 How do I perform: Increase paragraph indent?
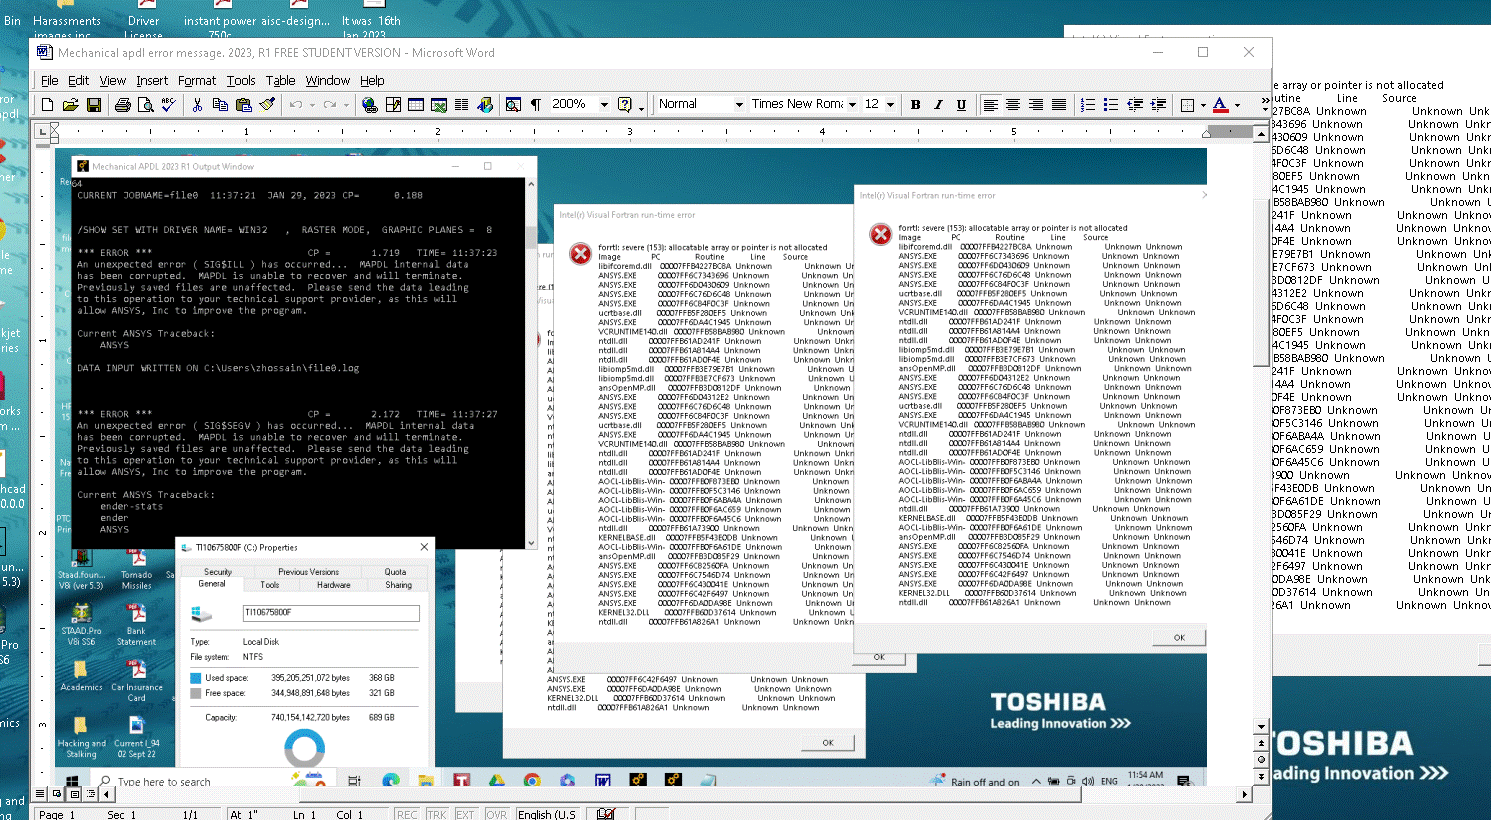pos(1158,104)
